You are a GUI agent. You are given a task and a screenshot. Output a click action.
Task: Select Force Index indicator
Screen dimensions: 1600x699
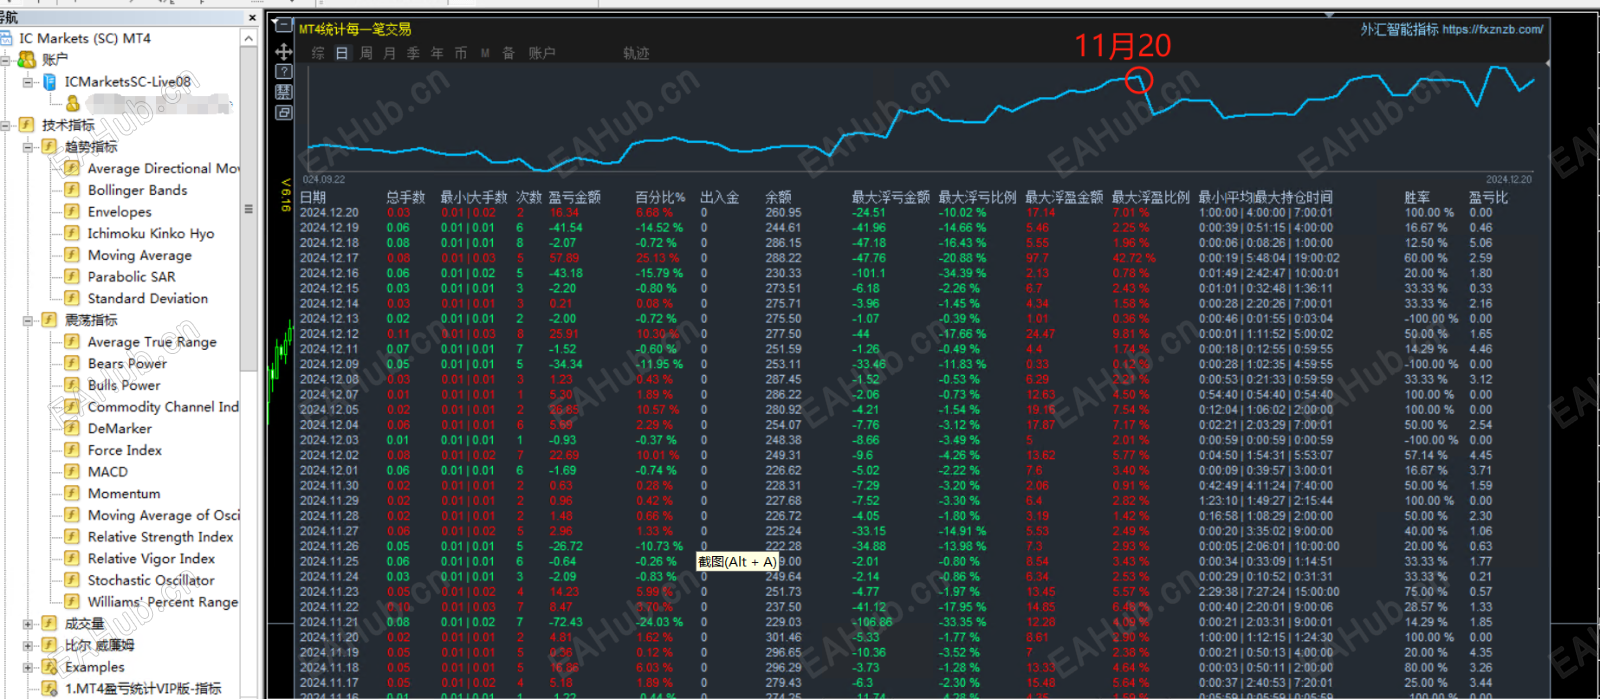[124, 450]
